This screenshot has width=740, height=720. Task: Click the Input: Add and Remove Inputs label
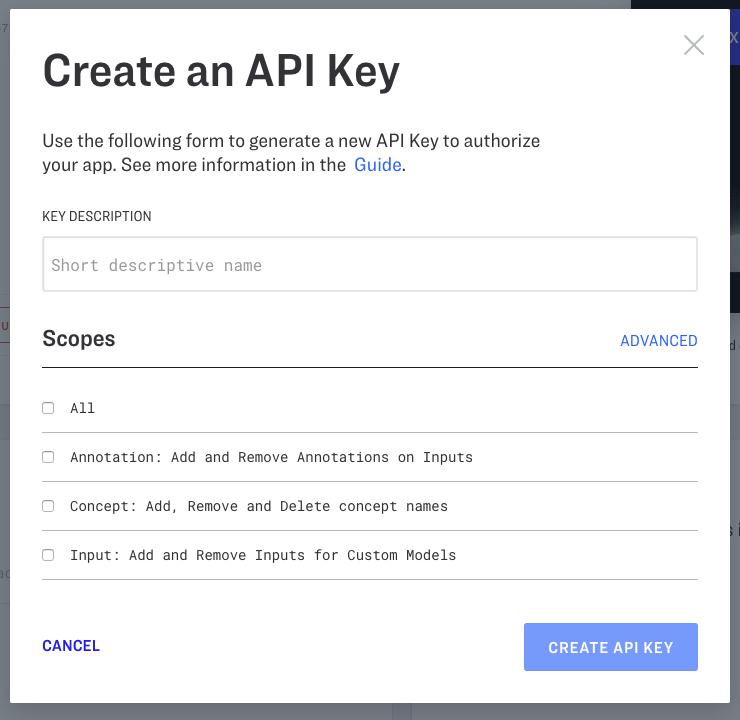coord(262,555)
